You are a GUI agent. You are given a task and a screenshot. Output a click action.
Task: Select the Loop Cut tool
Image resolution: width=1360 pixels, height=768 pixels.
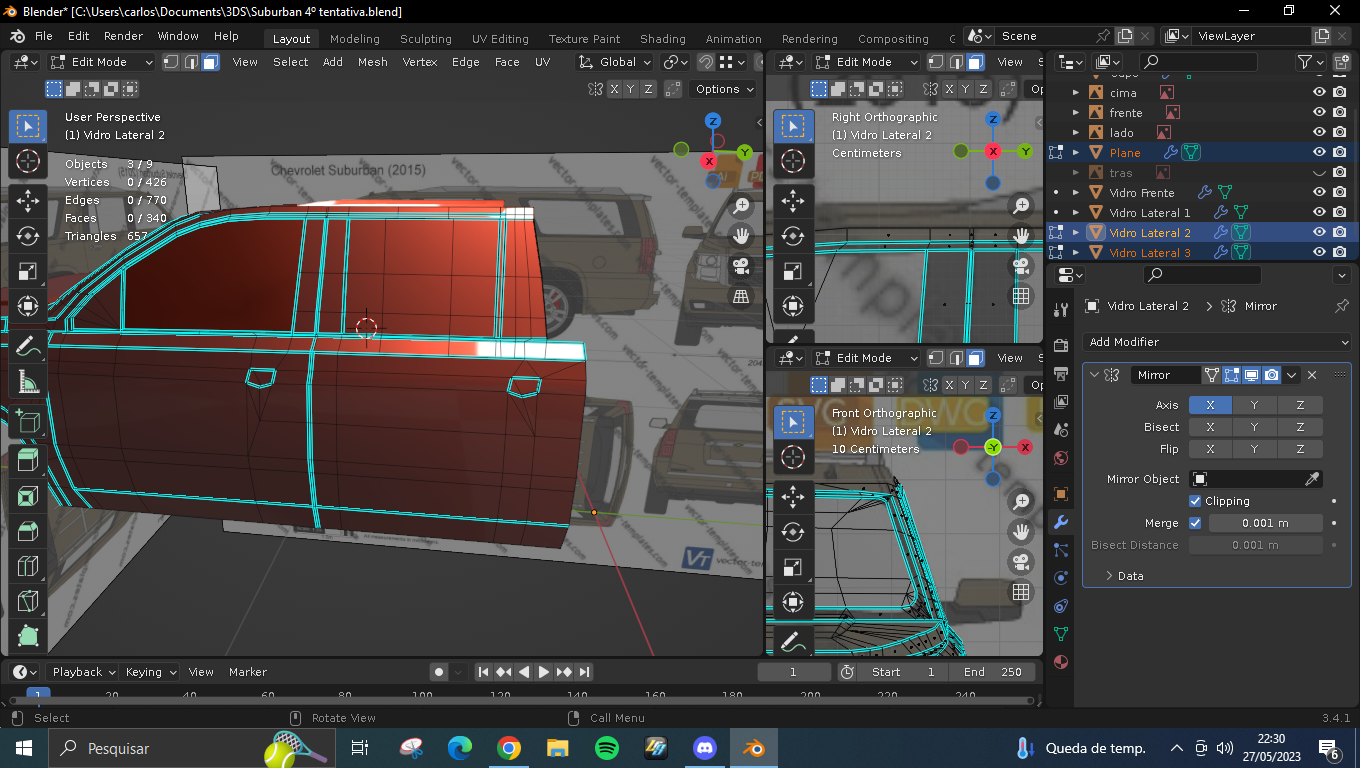pyautogui.click(x=28, y=567)
